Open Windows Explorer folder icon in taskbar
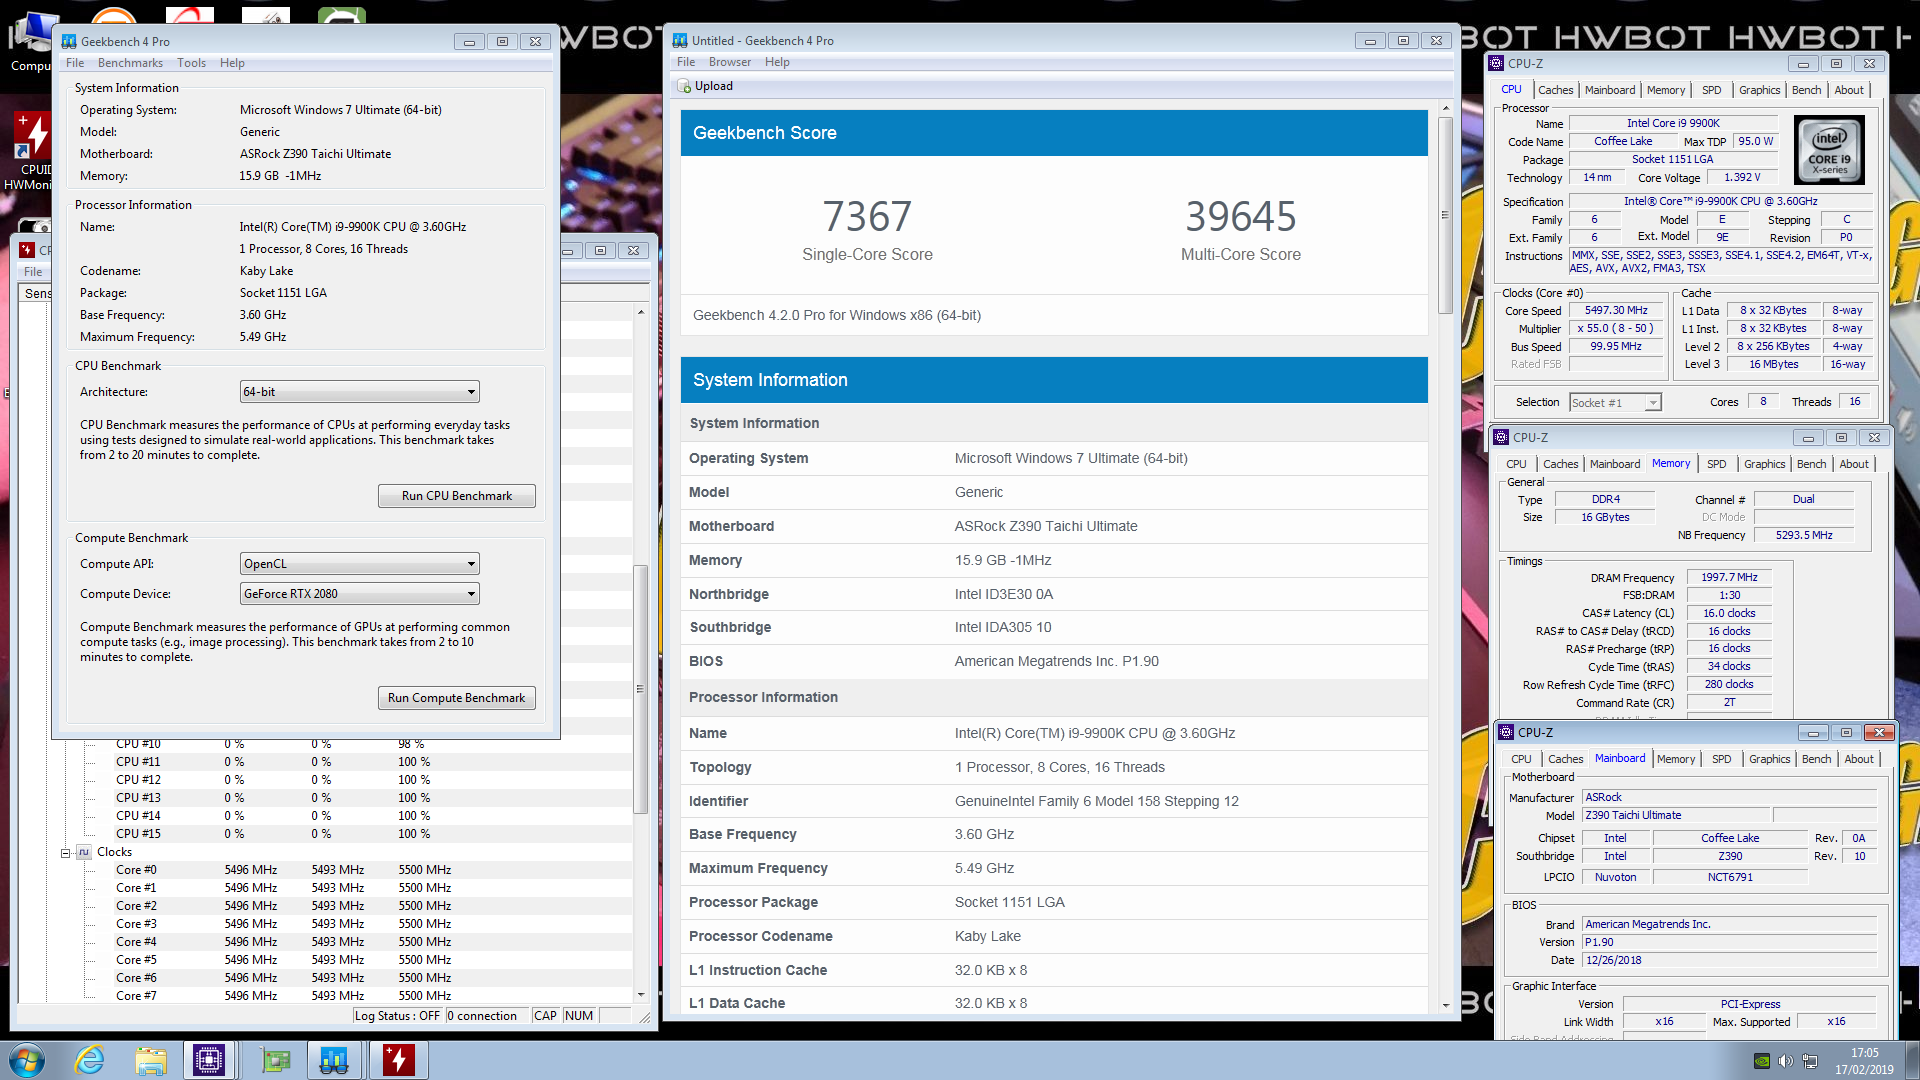The width and height of the screenshot is (1920, 1080). tap(151, 1060)
